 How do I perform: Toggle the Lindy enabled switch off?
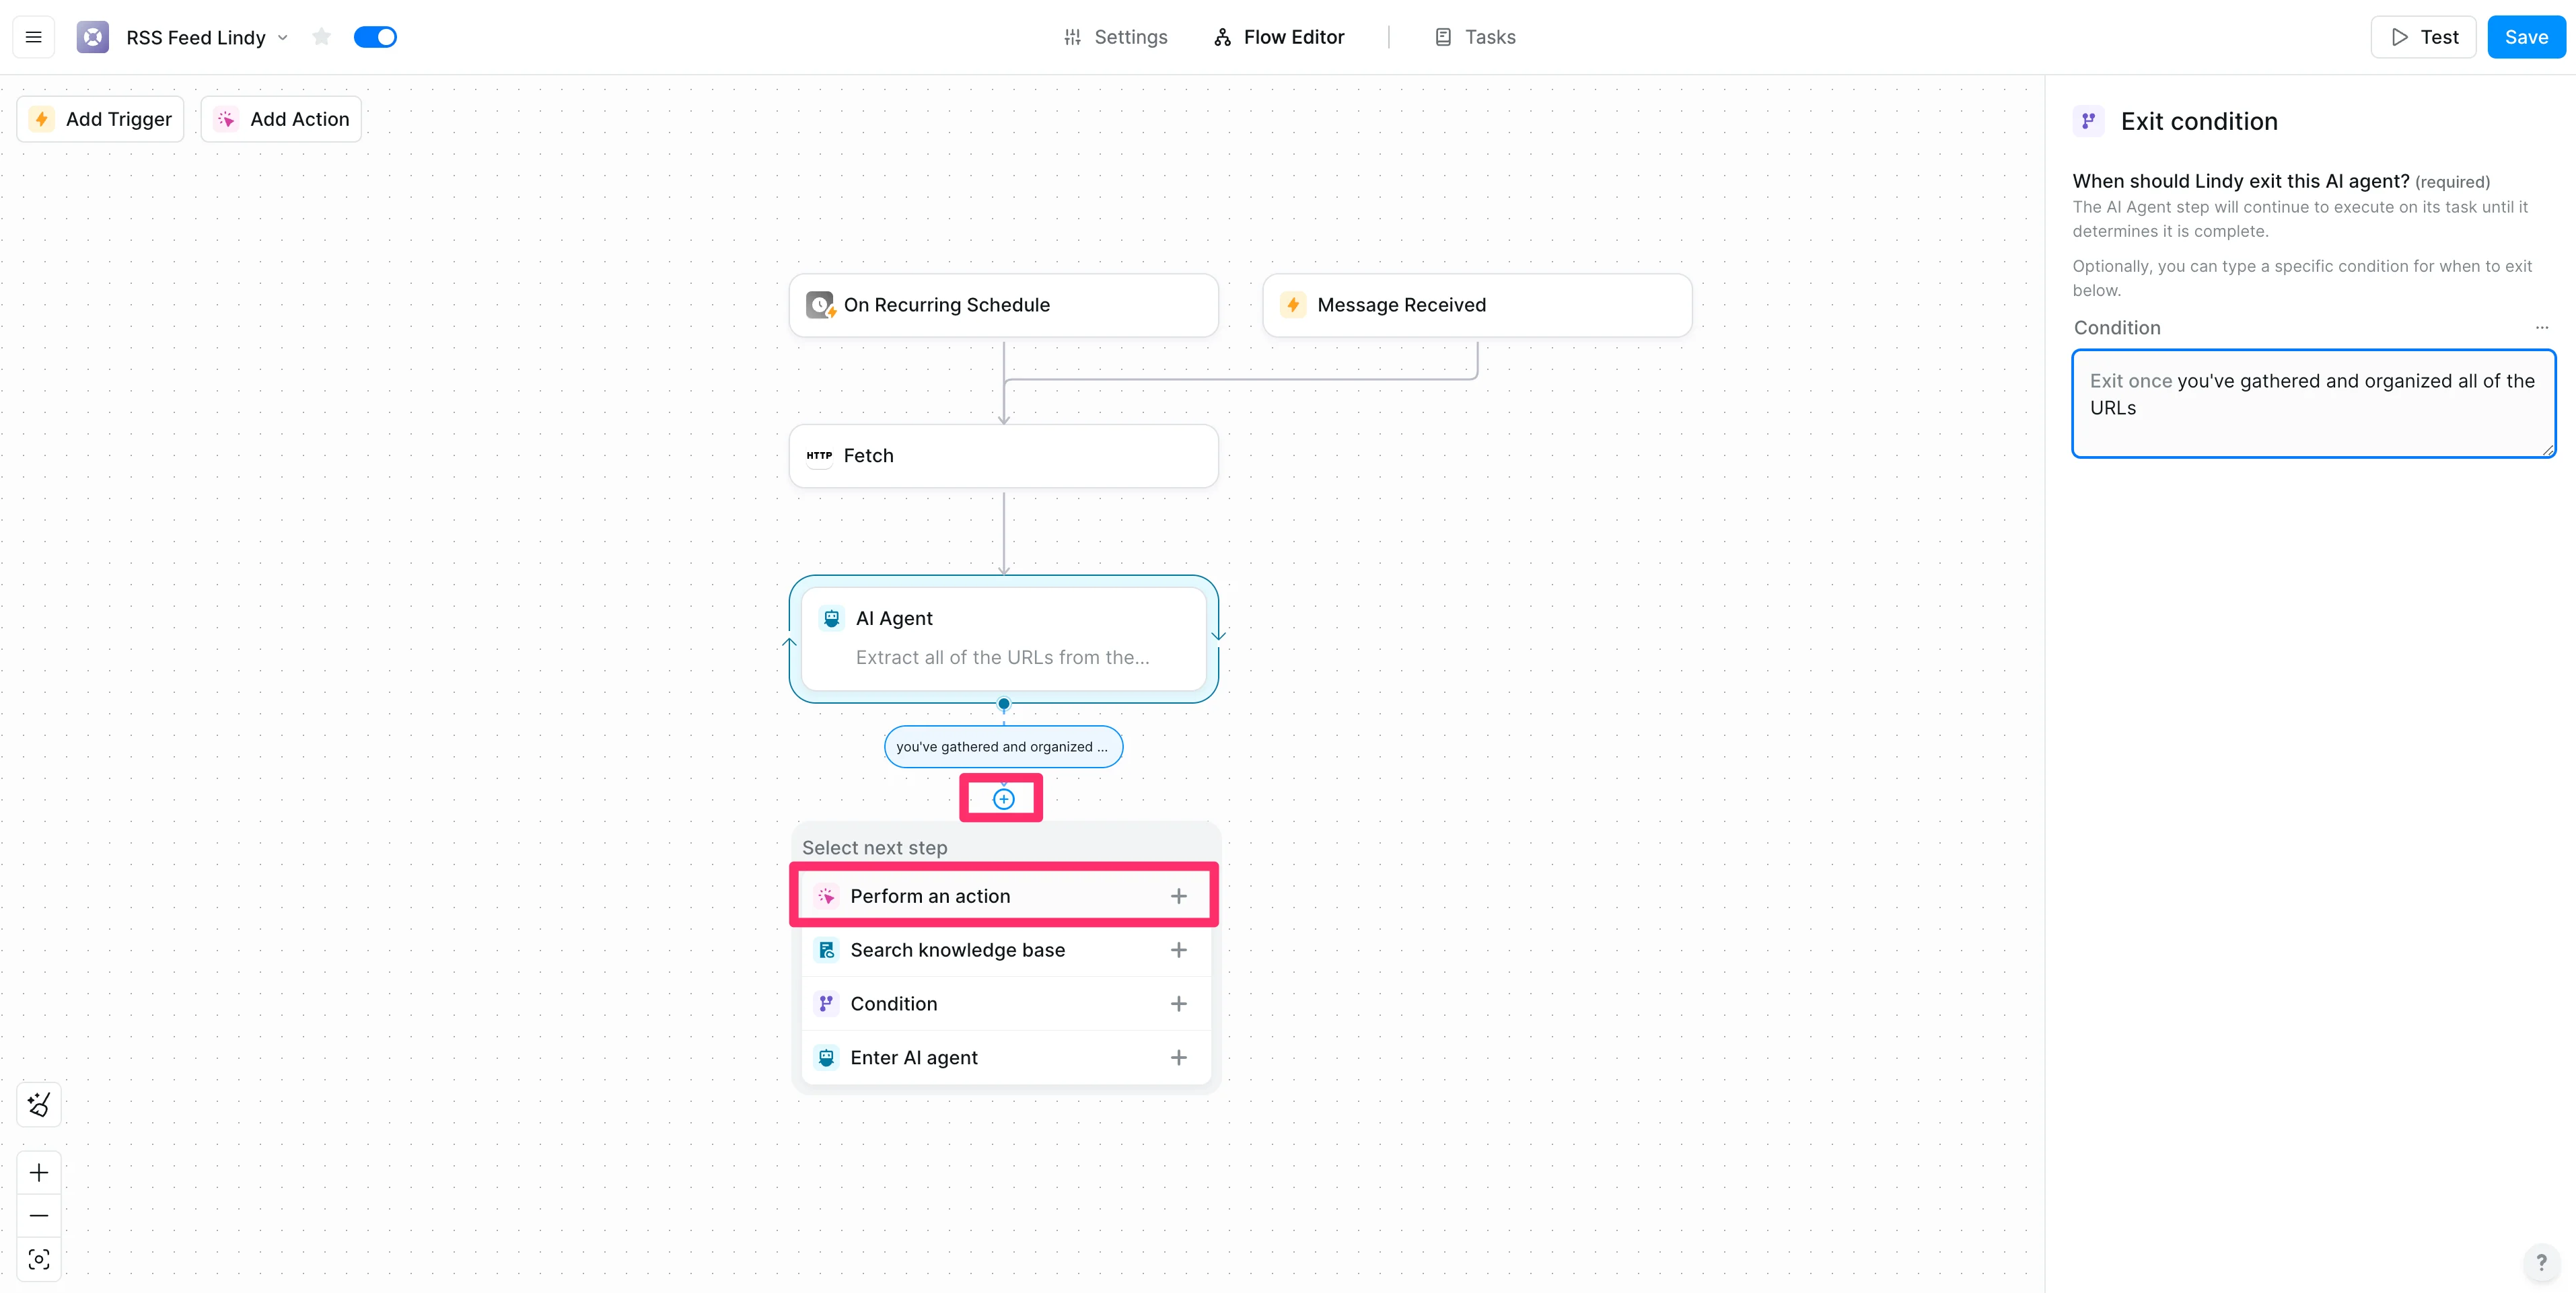coord(375,37)
